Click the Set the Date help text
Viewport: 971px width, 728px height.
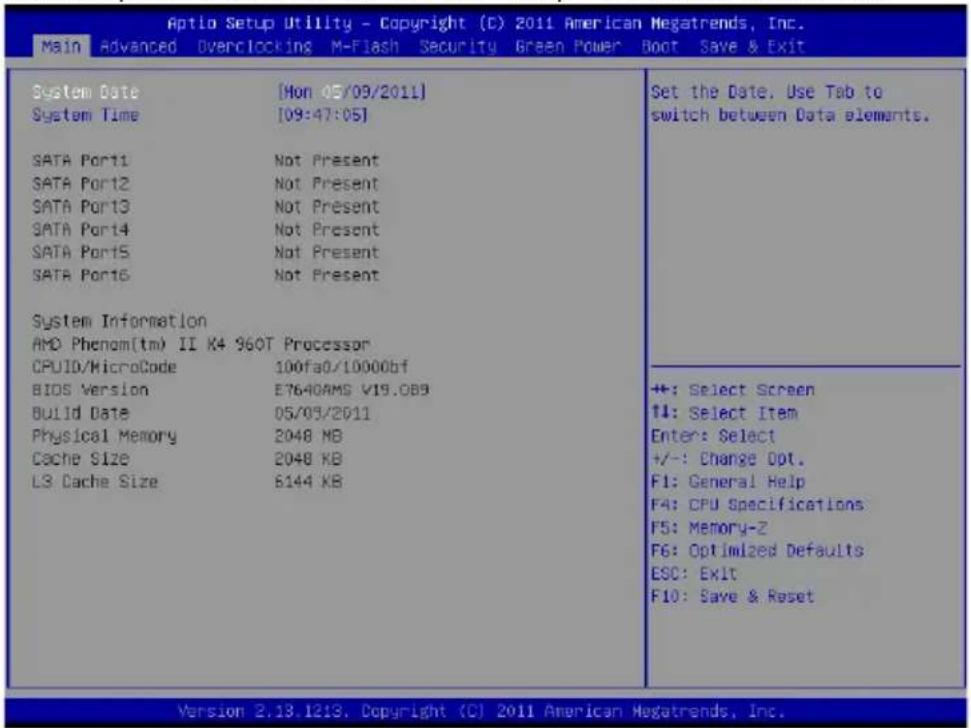[x=790, y=103]
